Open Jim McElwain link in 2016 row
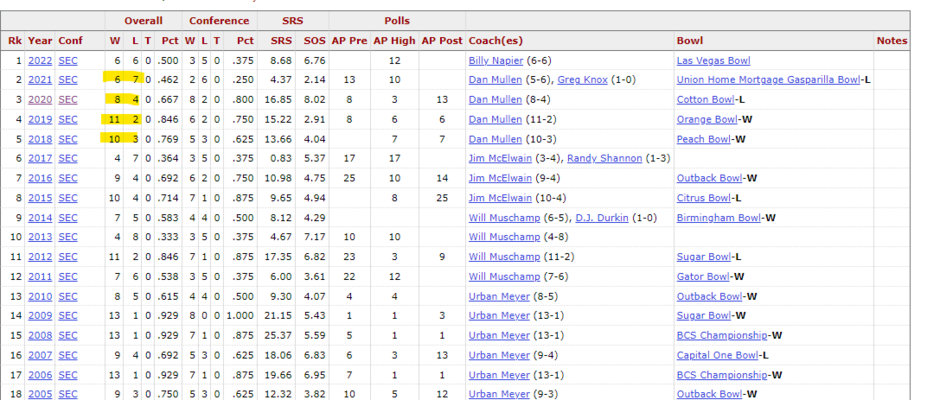927x400 pixels. (x=500, y=178)
